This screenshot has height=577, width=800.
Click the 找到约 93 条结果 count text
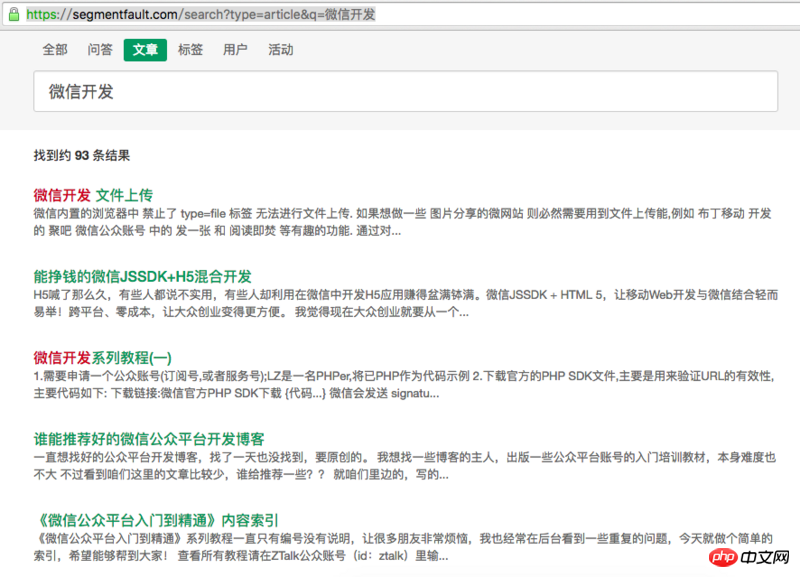tap(82, 155)
